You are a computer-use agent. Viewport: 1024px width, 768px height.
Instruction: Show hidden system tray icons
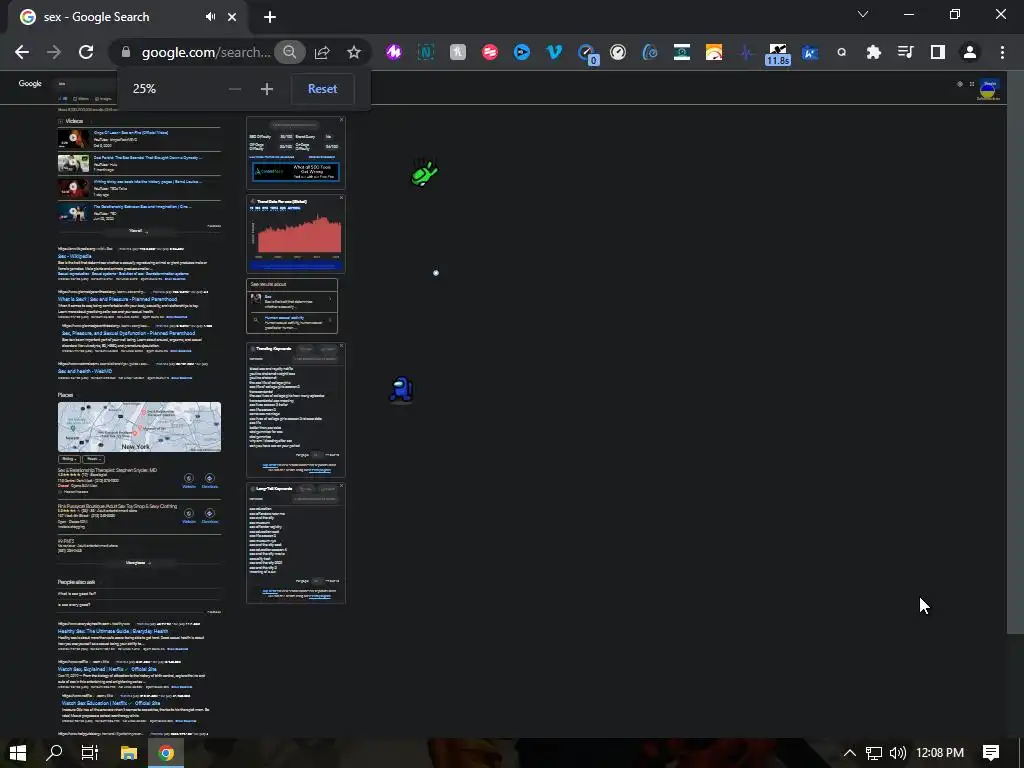pyautogui.click(x=850, y=753)
